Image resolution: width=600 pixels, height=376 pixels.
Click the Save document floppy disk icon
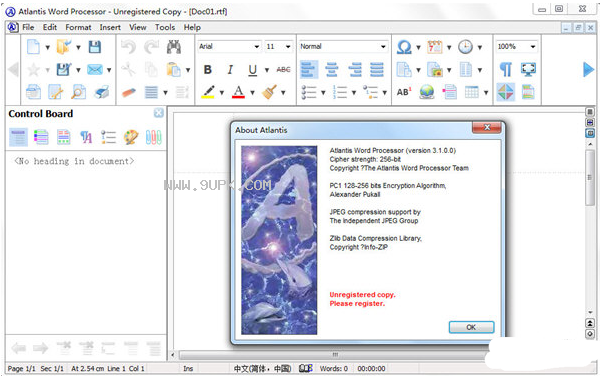[x=95, y=47]
